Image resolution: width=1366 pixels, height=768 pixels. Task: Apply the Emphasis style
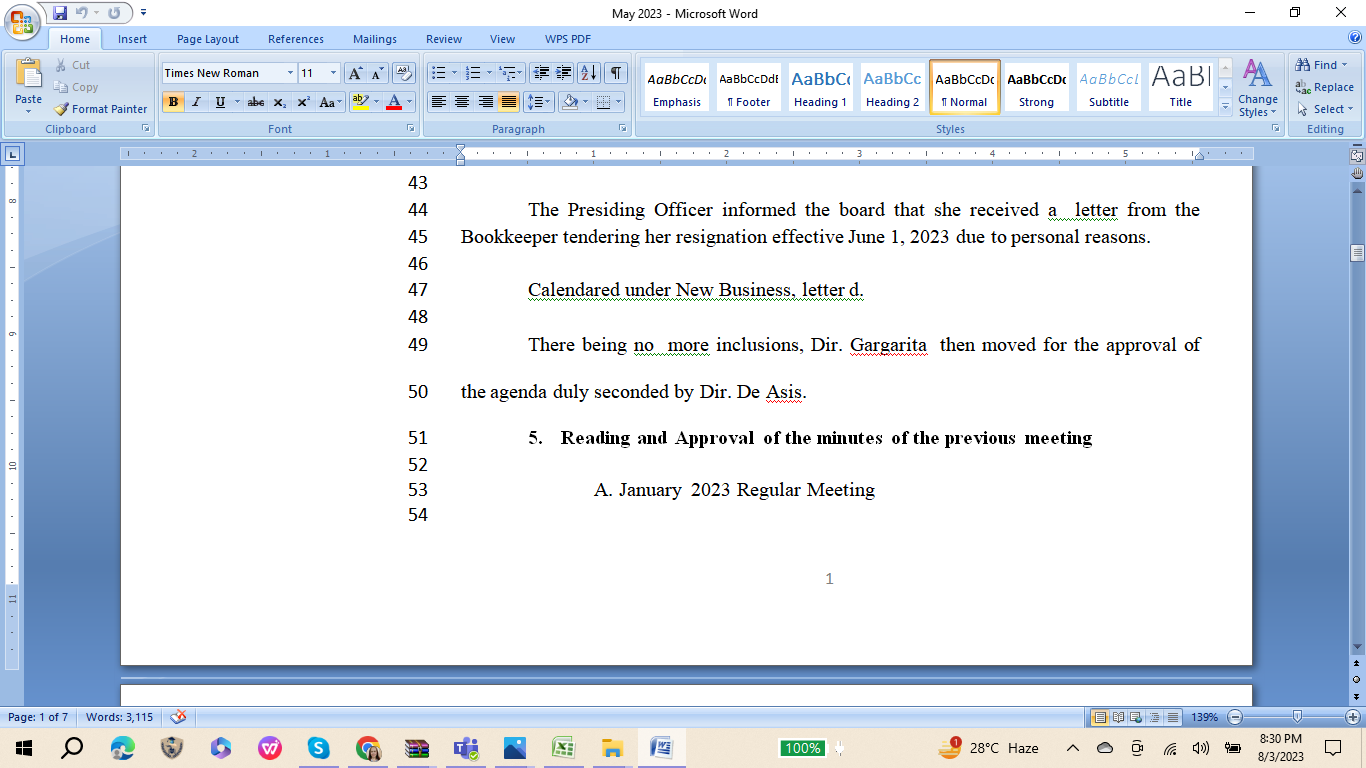[x=676, y=87]
